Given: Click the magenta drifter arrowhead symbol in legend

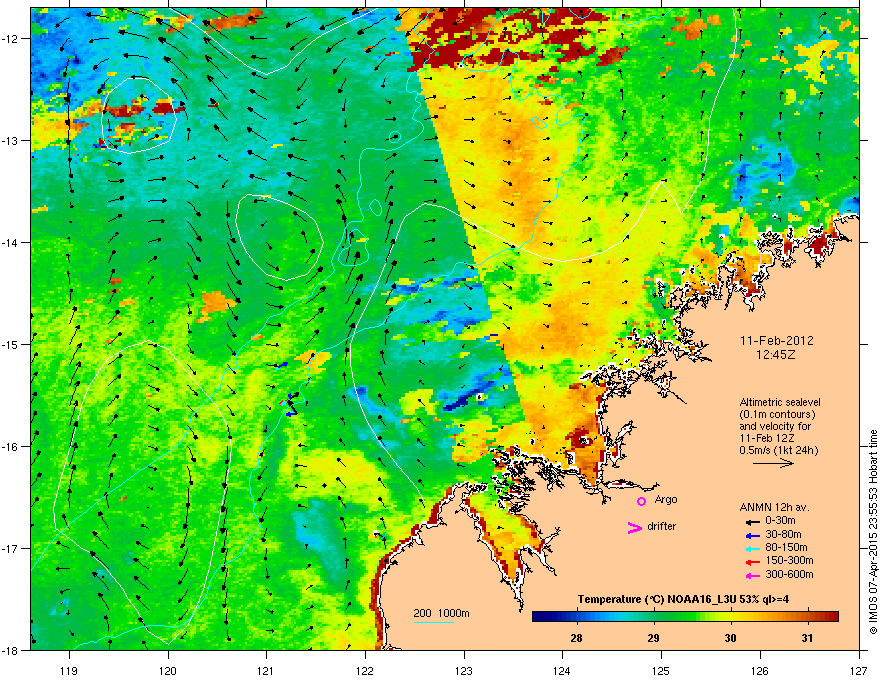Looking at the screenshot, I should 635,527.
